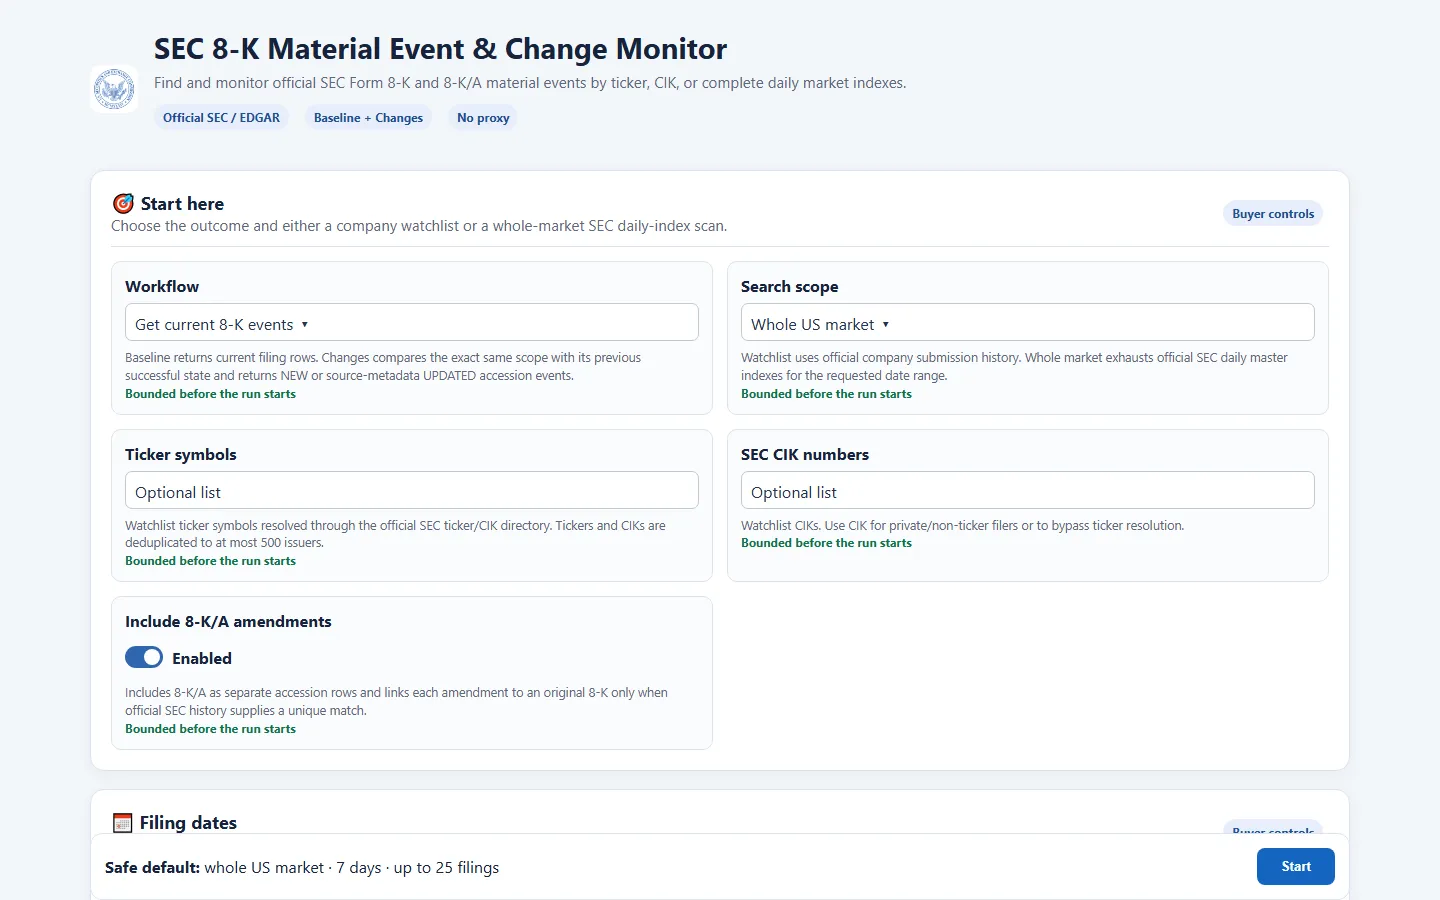Click the Start here section heading
The width and height of the screenshot is (1440, 900).
click(x=182, y=204)
